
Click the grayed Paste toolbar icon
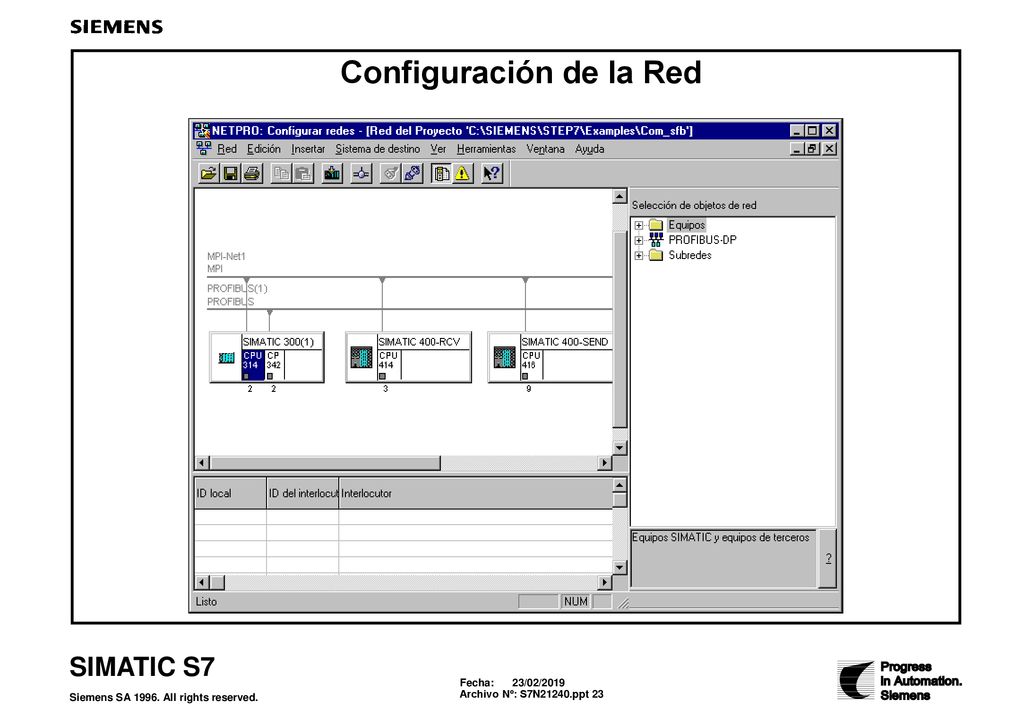[x=302, y=174]
